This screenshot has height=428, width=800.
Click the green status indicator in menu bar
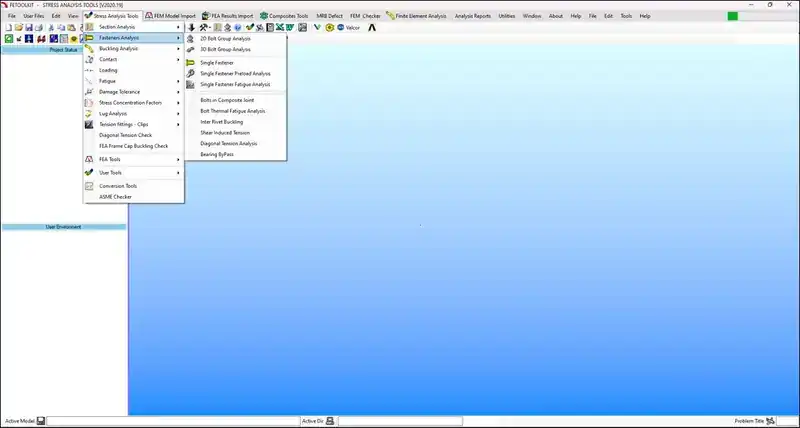point(733,16)
